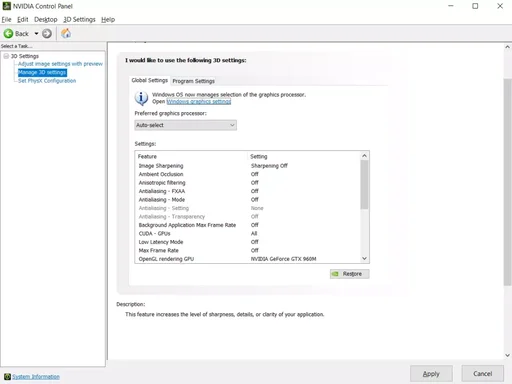This screenshot has width=512, height=384.
Task: Click the main panel vertical scrollbar thumb
Action: click(x=507, y=182)
